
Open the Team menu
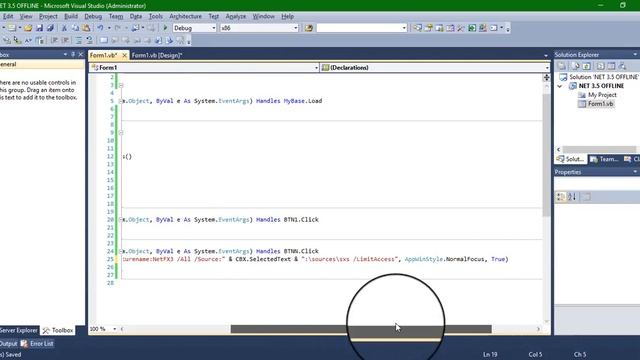coord(116,16)
